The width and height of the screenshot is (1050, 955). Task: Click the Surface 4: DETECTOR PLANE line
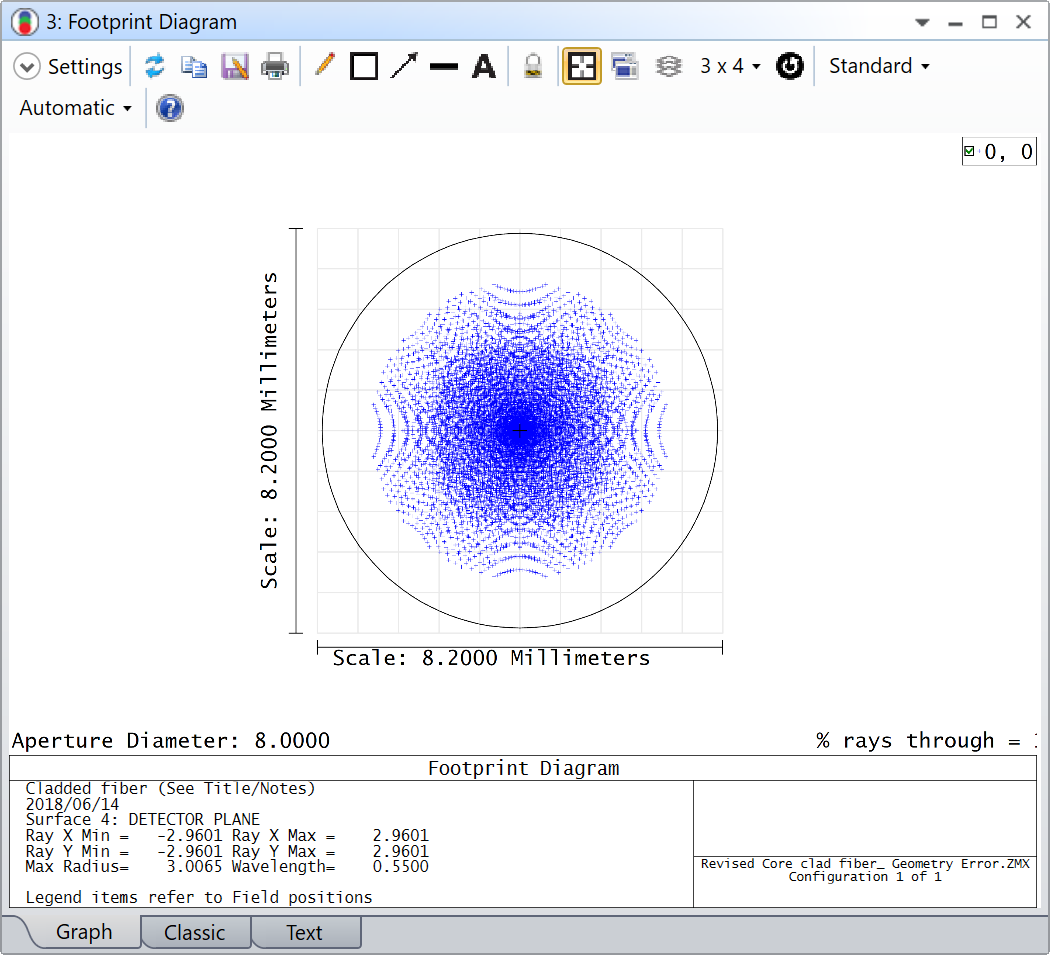pos(143,819)
